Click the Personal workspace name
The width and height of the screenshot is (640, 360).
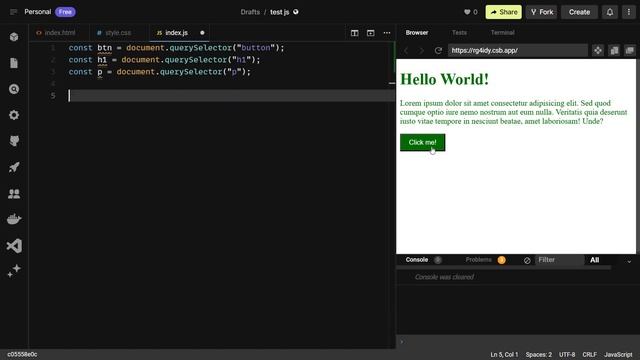(x=38, y=12)
